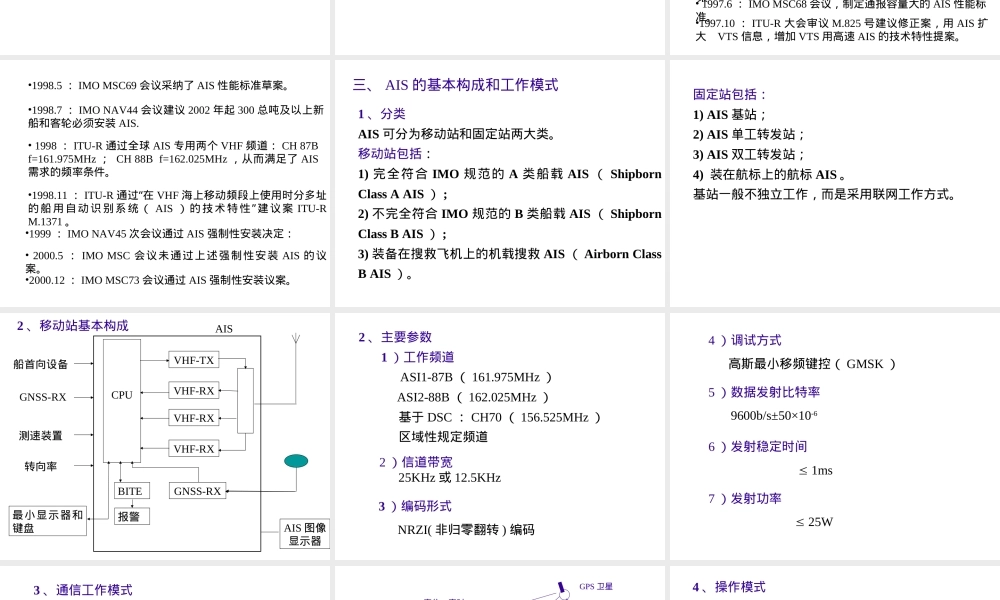Click the 4、操作模式 heading
Viewport: 1000px width, 600px height.
[x=729, y=587]
